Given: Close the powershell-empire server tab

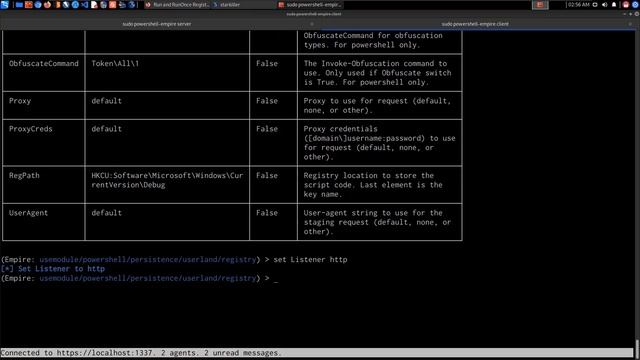Looking at the screenshot, I should (x=312, y=24).
